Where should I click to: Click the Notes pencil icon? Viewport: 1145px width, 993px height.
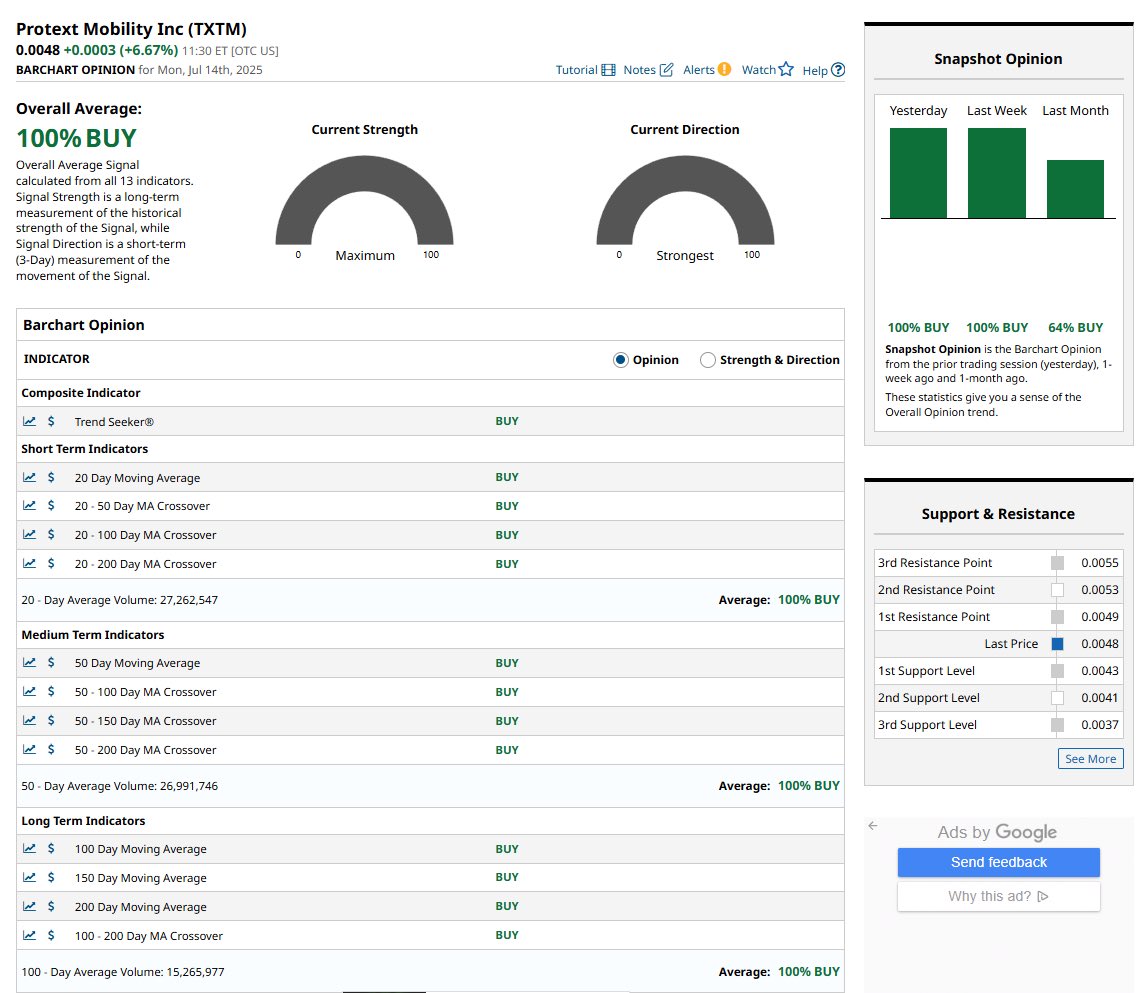(666, 70)
